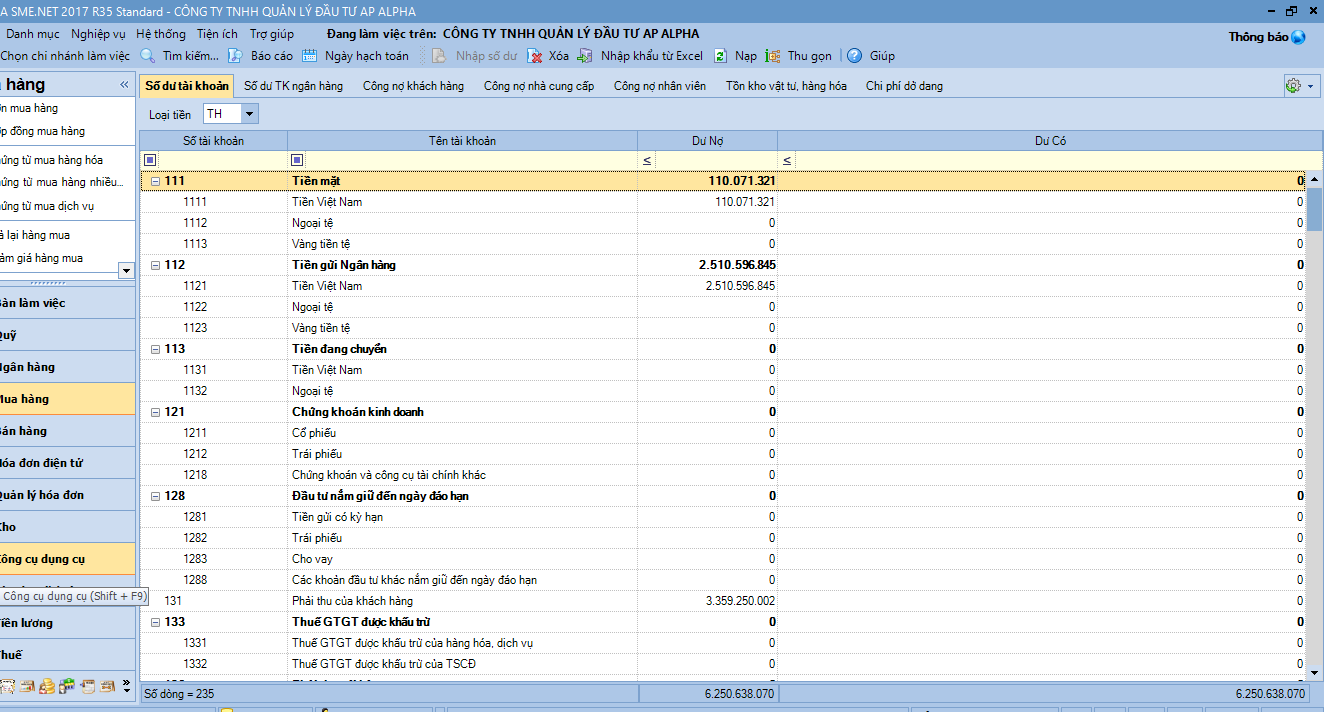The width and height of the screenshot is (1324, 712).
Task: Select the Số dư tài khoản tab
Action: point(187,86)
